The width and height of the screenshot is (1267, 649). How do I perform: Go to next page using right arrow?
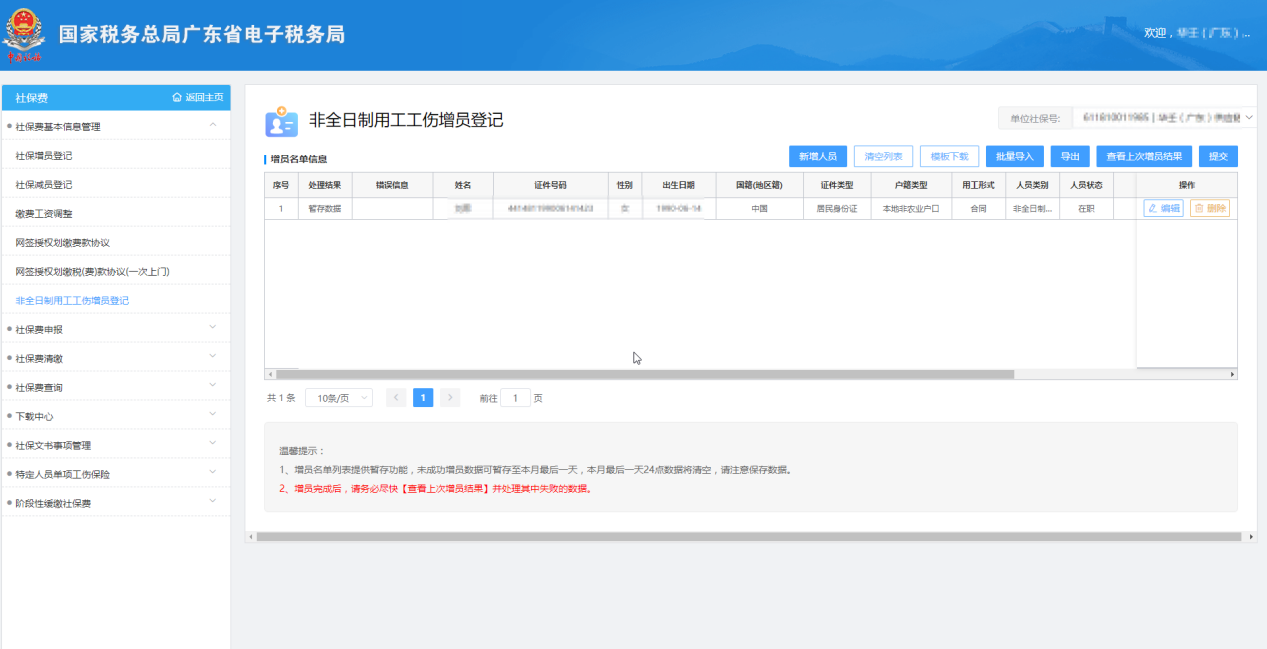[450, 398]
